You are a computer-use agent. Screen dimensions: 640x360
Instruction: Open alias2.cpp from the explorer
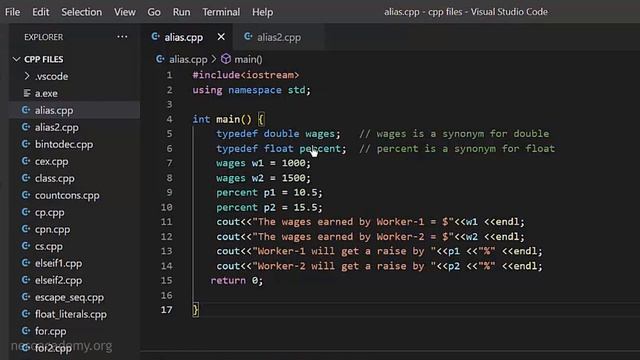point(57,127)
